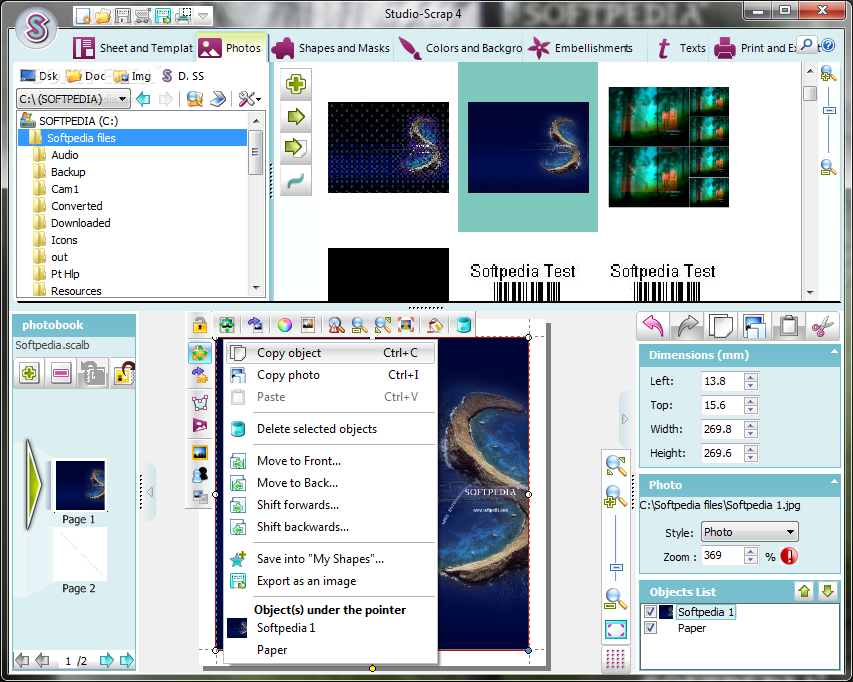The image size is (853, 682).
Task: Select the Downloaded folder in tree
Action: pos(81,223)
